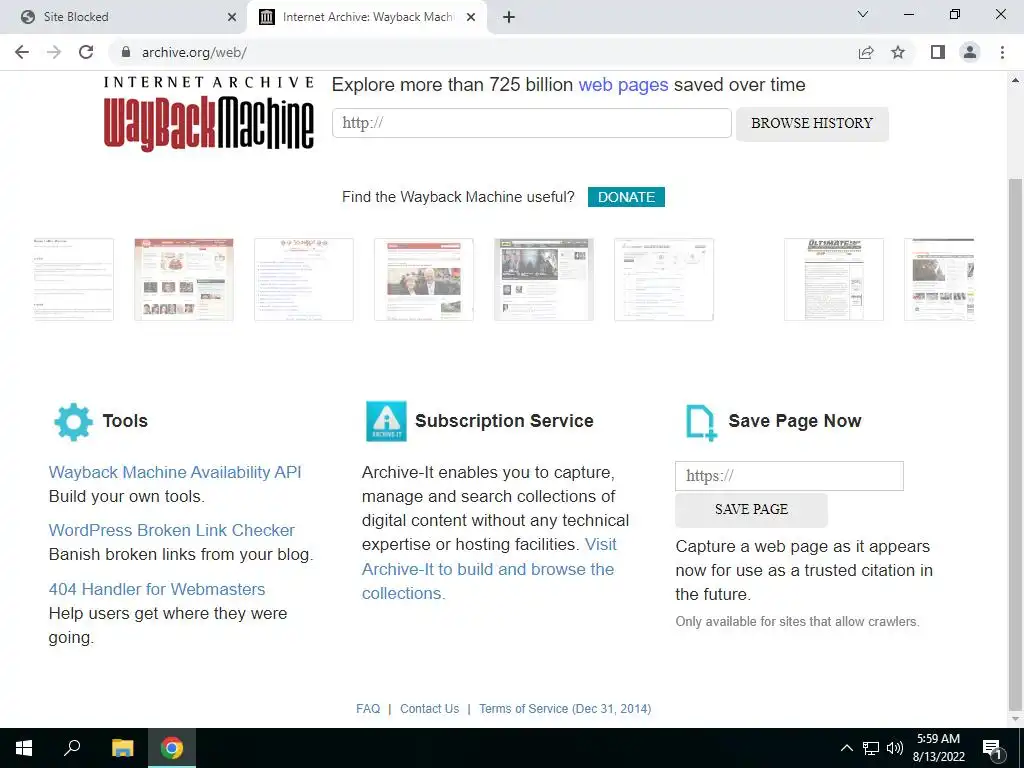
Task: Click the lock icon in address bar
Action: (126, 52)
